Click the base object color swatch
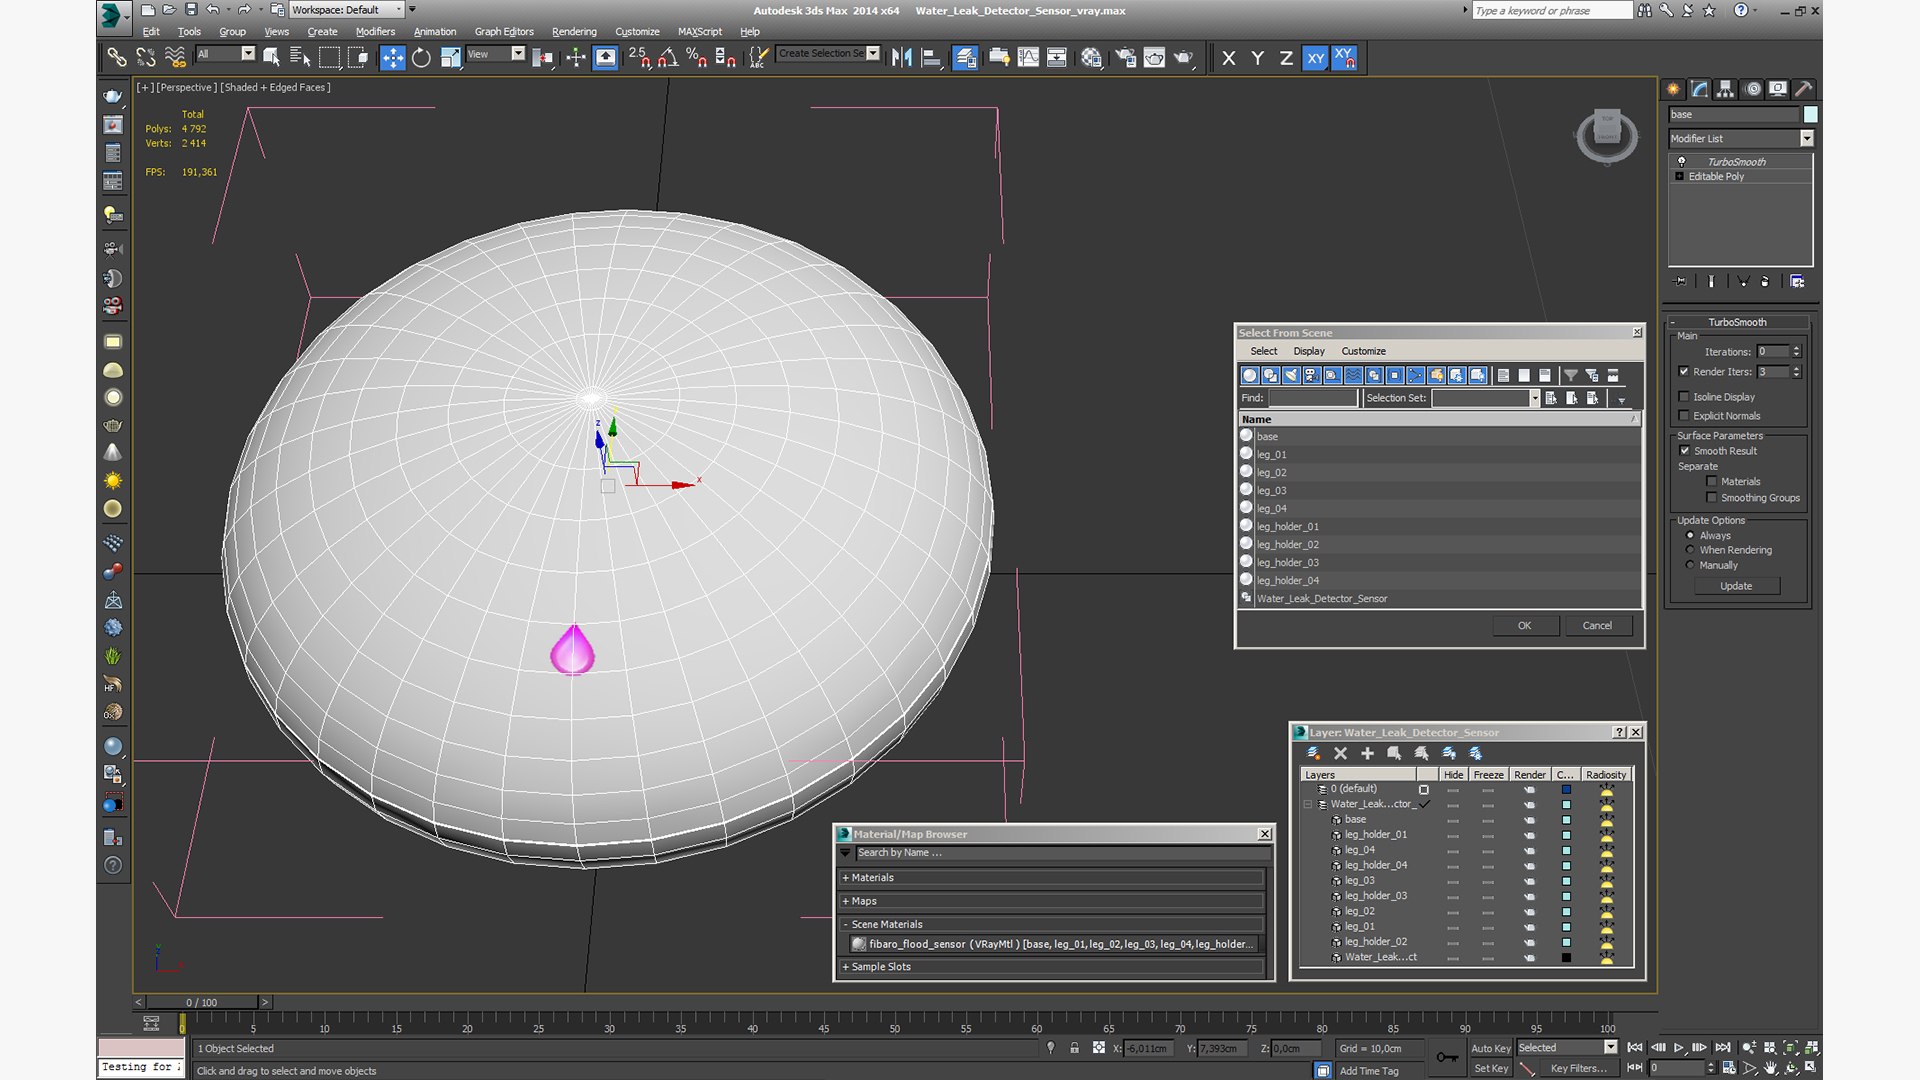The height and width of the screenshot is (1080, 1920). [x=1810, y=115]
